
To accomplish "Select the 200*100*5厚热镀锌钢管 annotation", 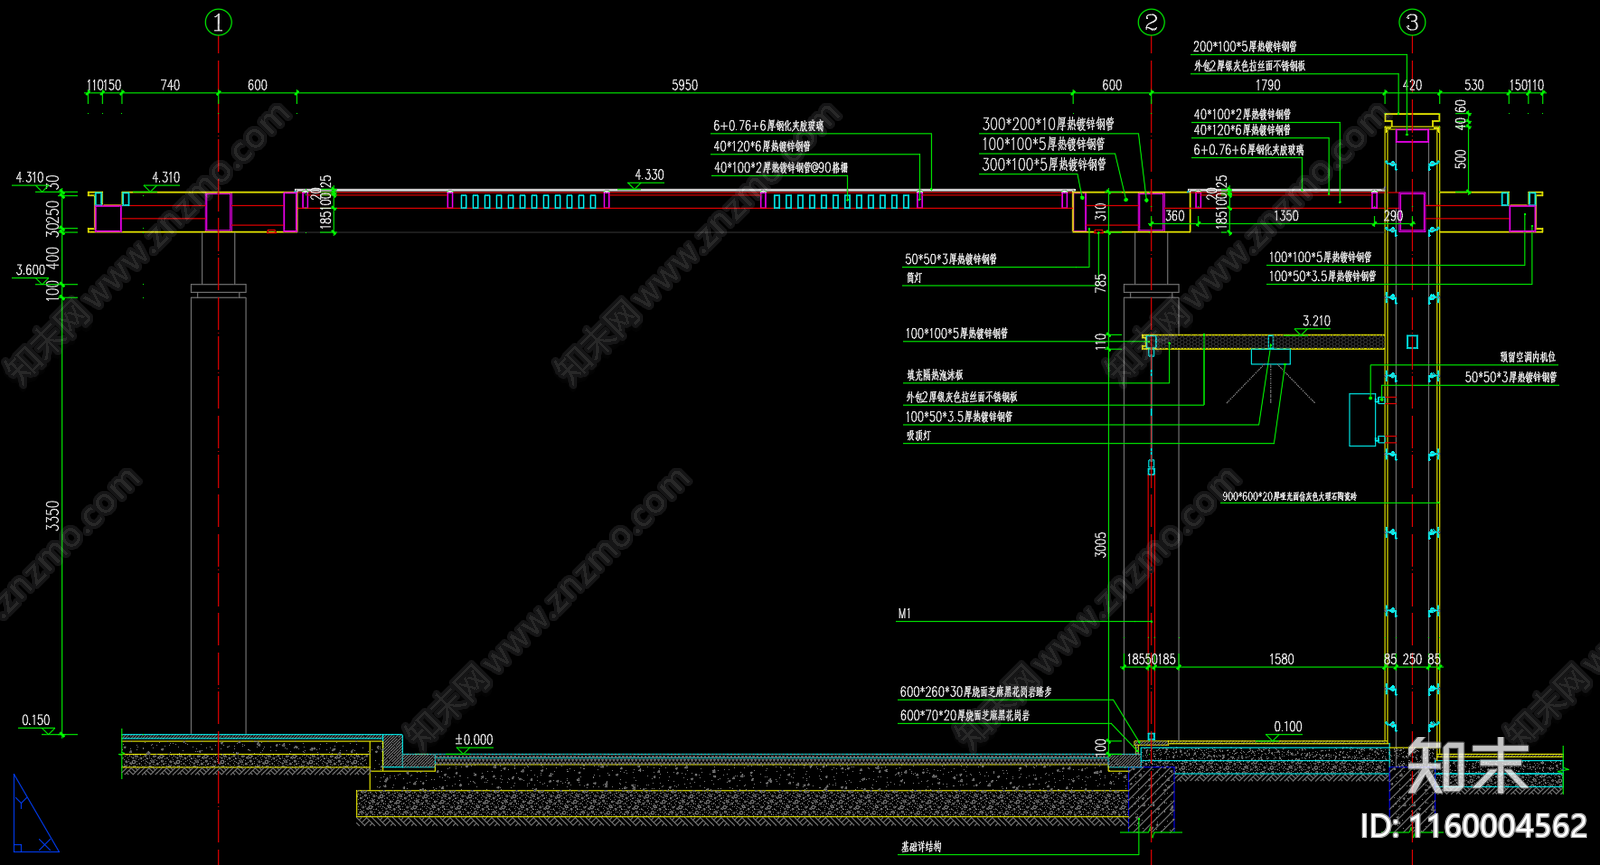I will [1245, 47].
